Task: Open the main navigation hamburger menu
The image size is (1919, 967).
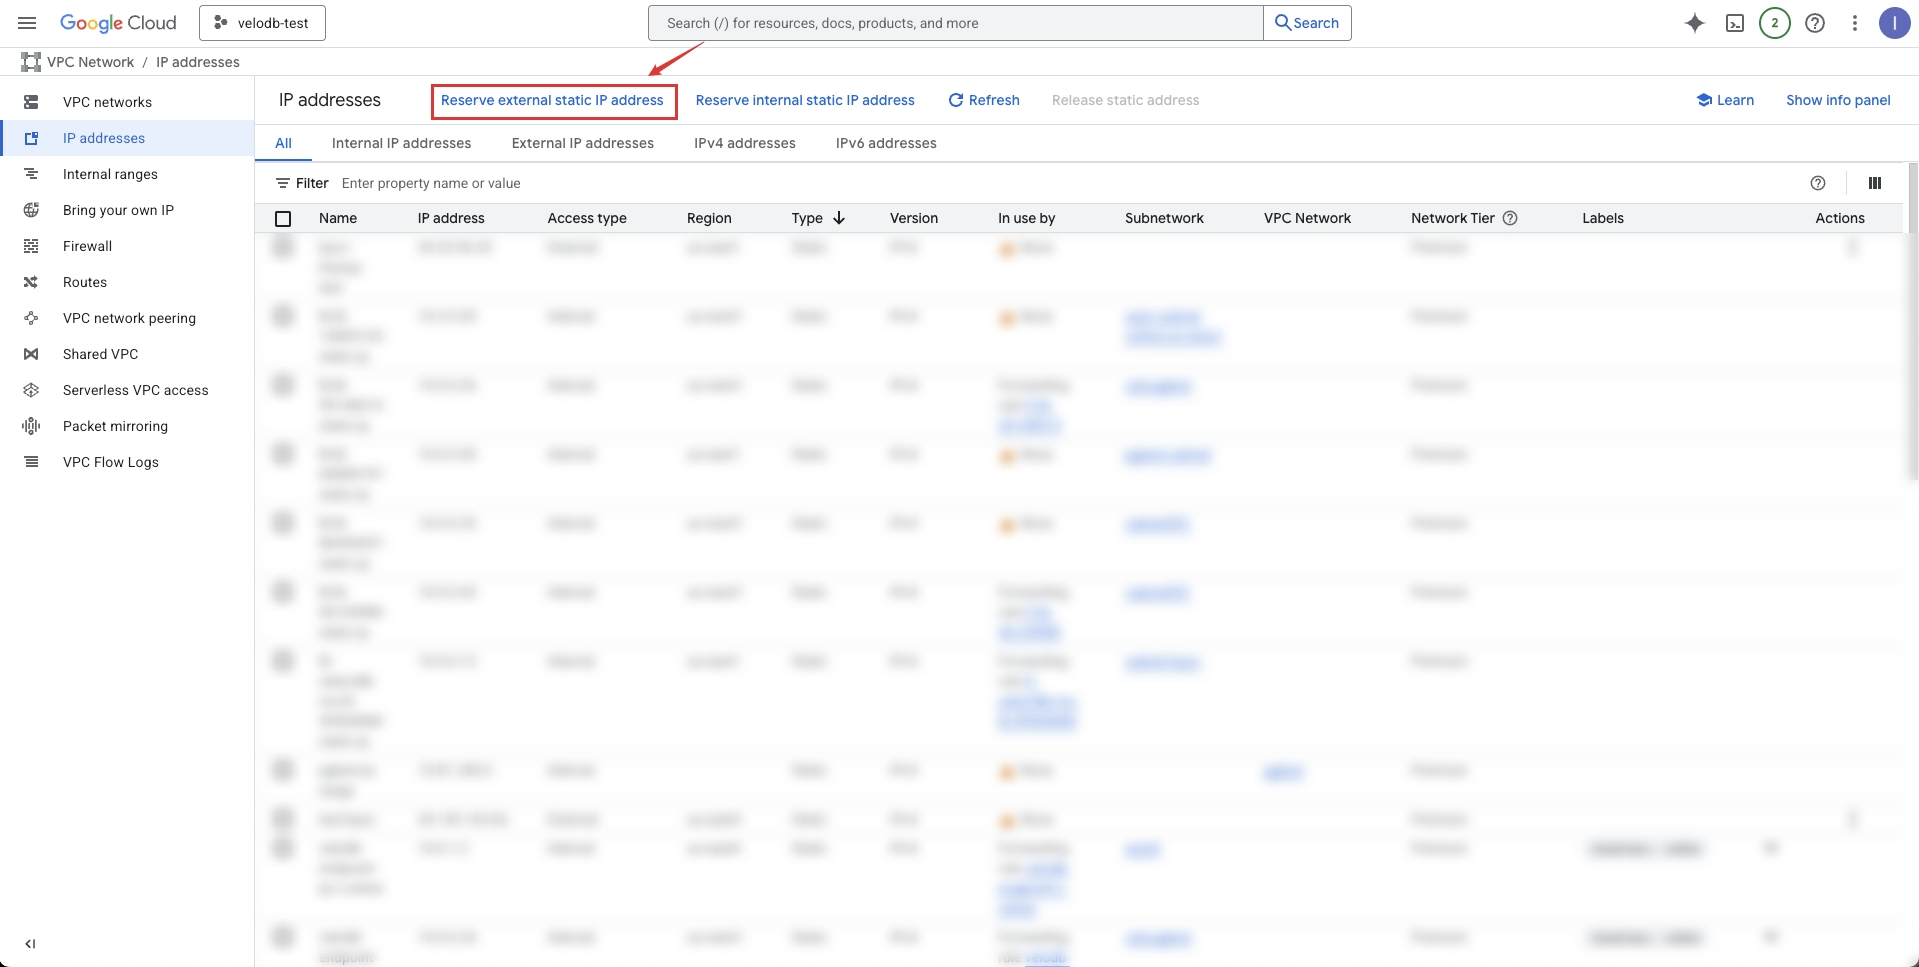Action: [27, 23]
